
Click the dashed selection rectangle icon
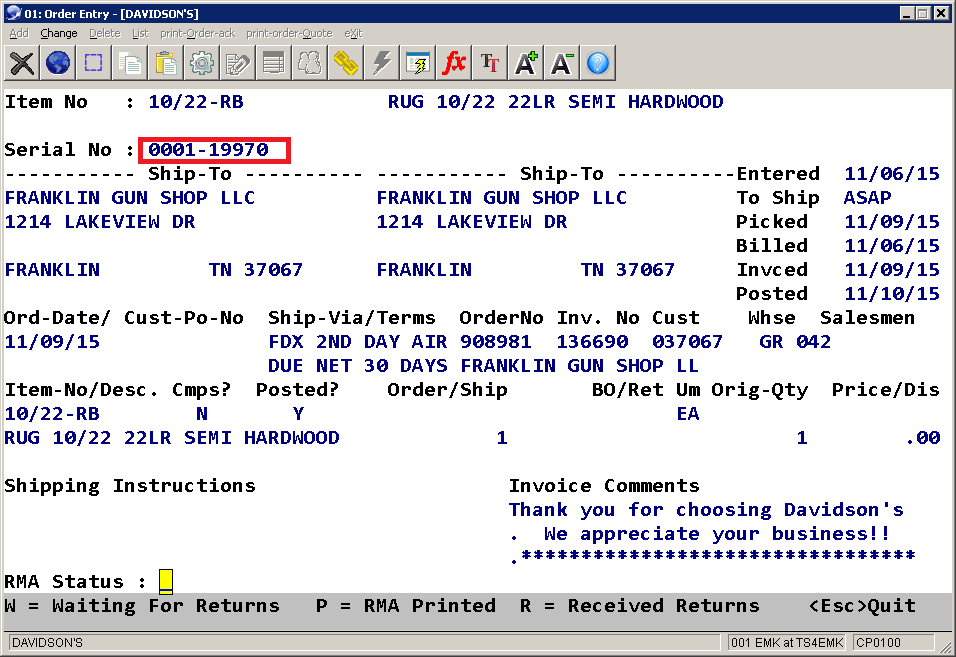click(94, 63)
